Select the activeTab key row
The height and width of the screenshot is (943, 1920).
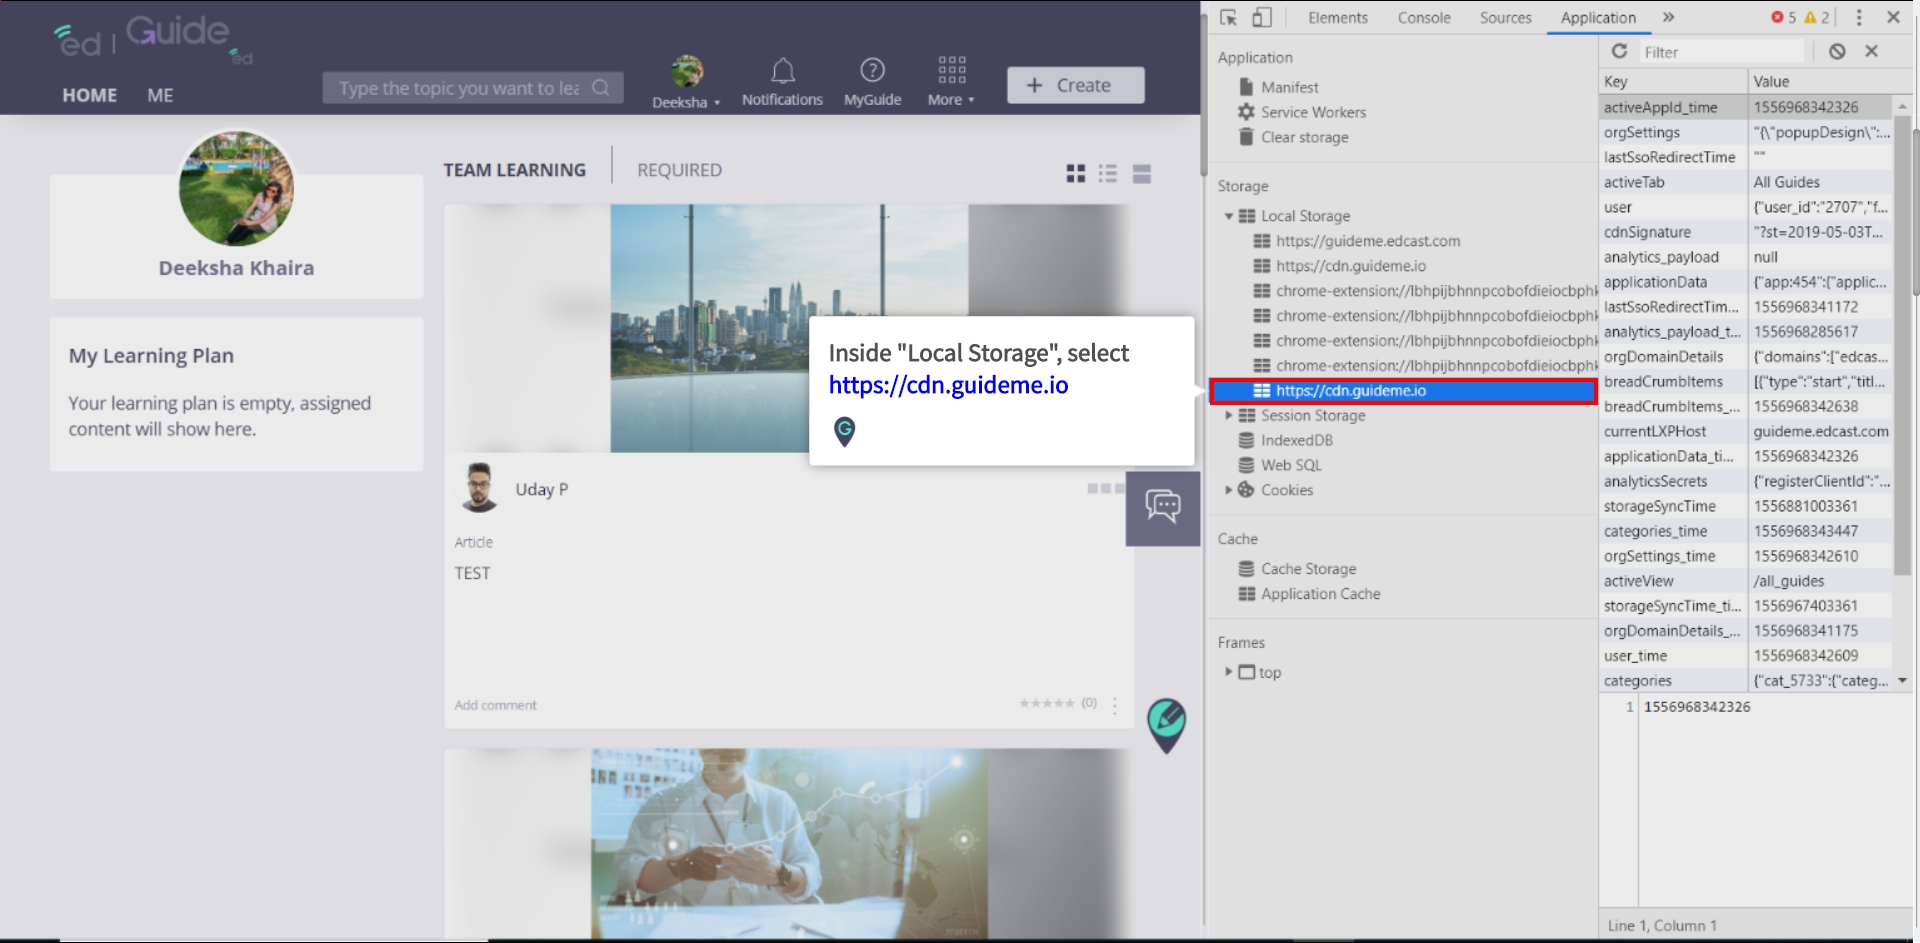pyautogui.click(x=1745, y=182)
